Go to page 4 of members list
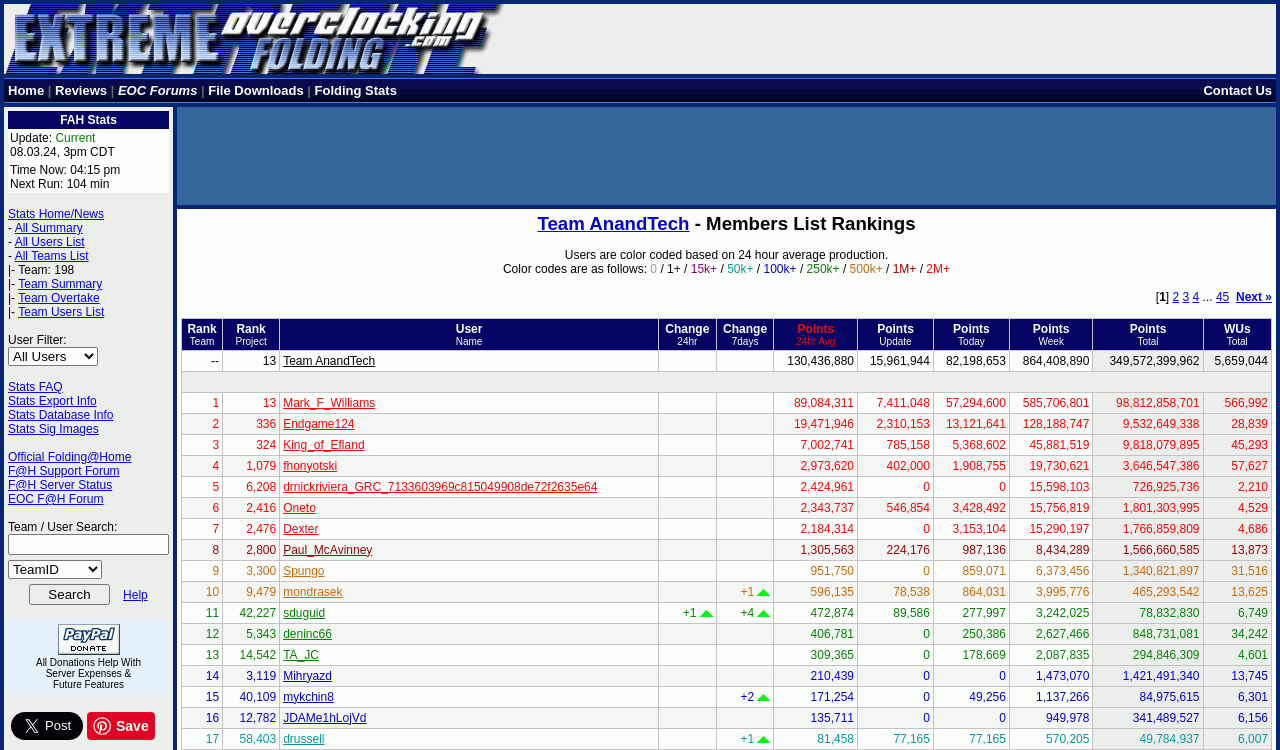The height and width of the screenshot is (750, 1280). pyautogui.click(x=1196, y=297)
